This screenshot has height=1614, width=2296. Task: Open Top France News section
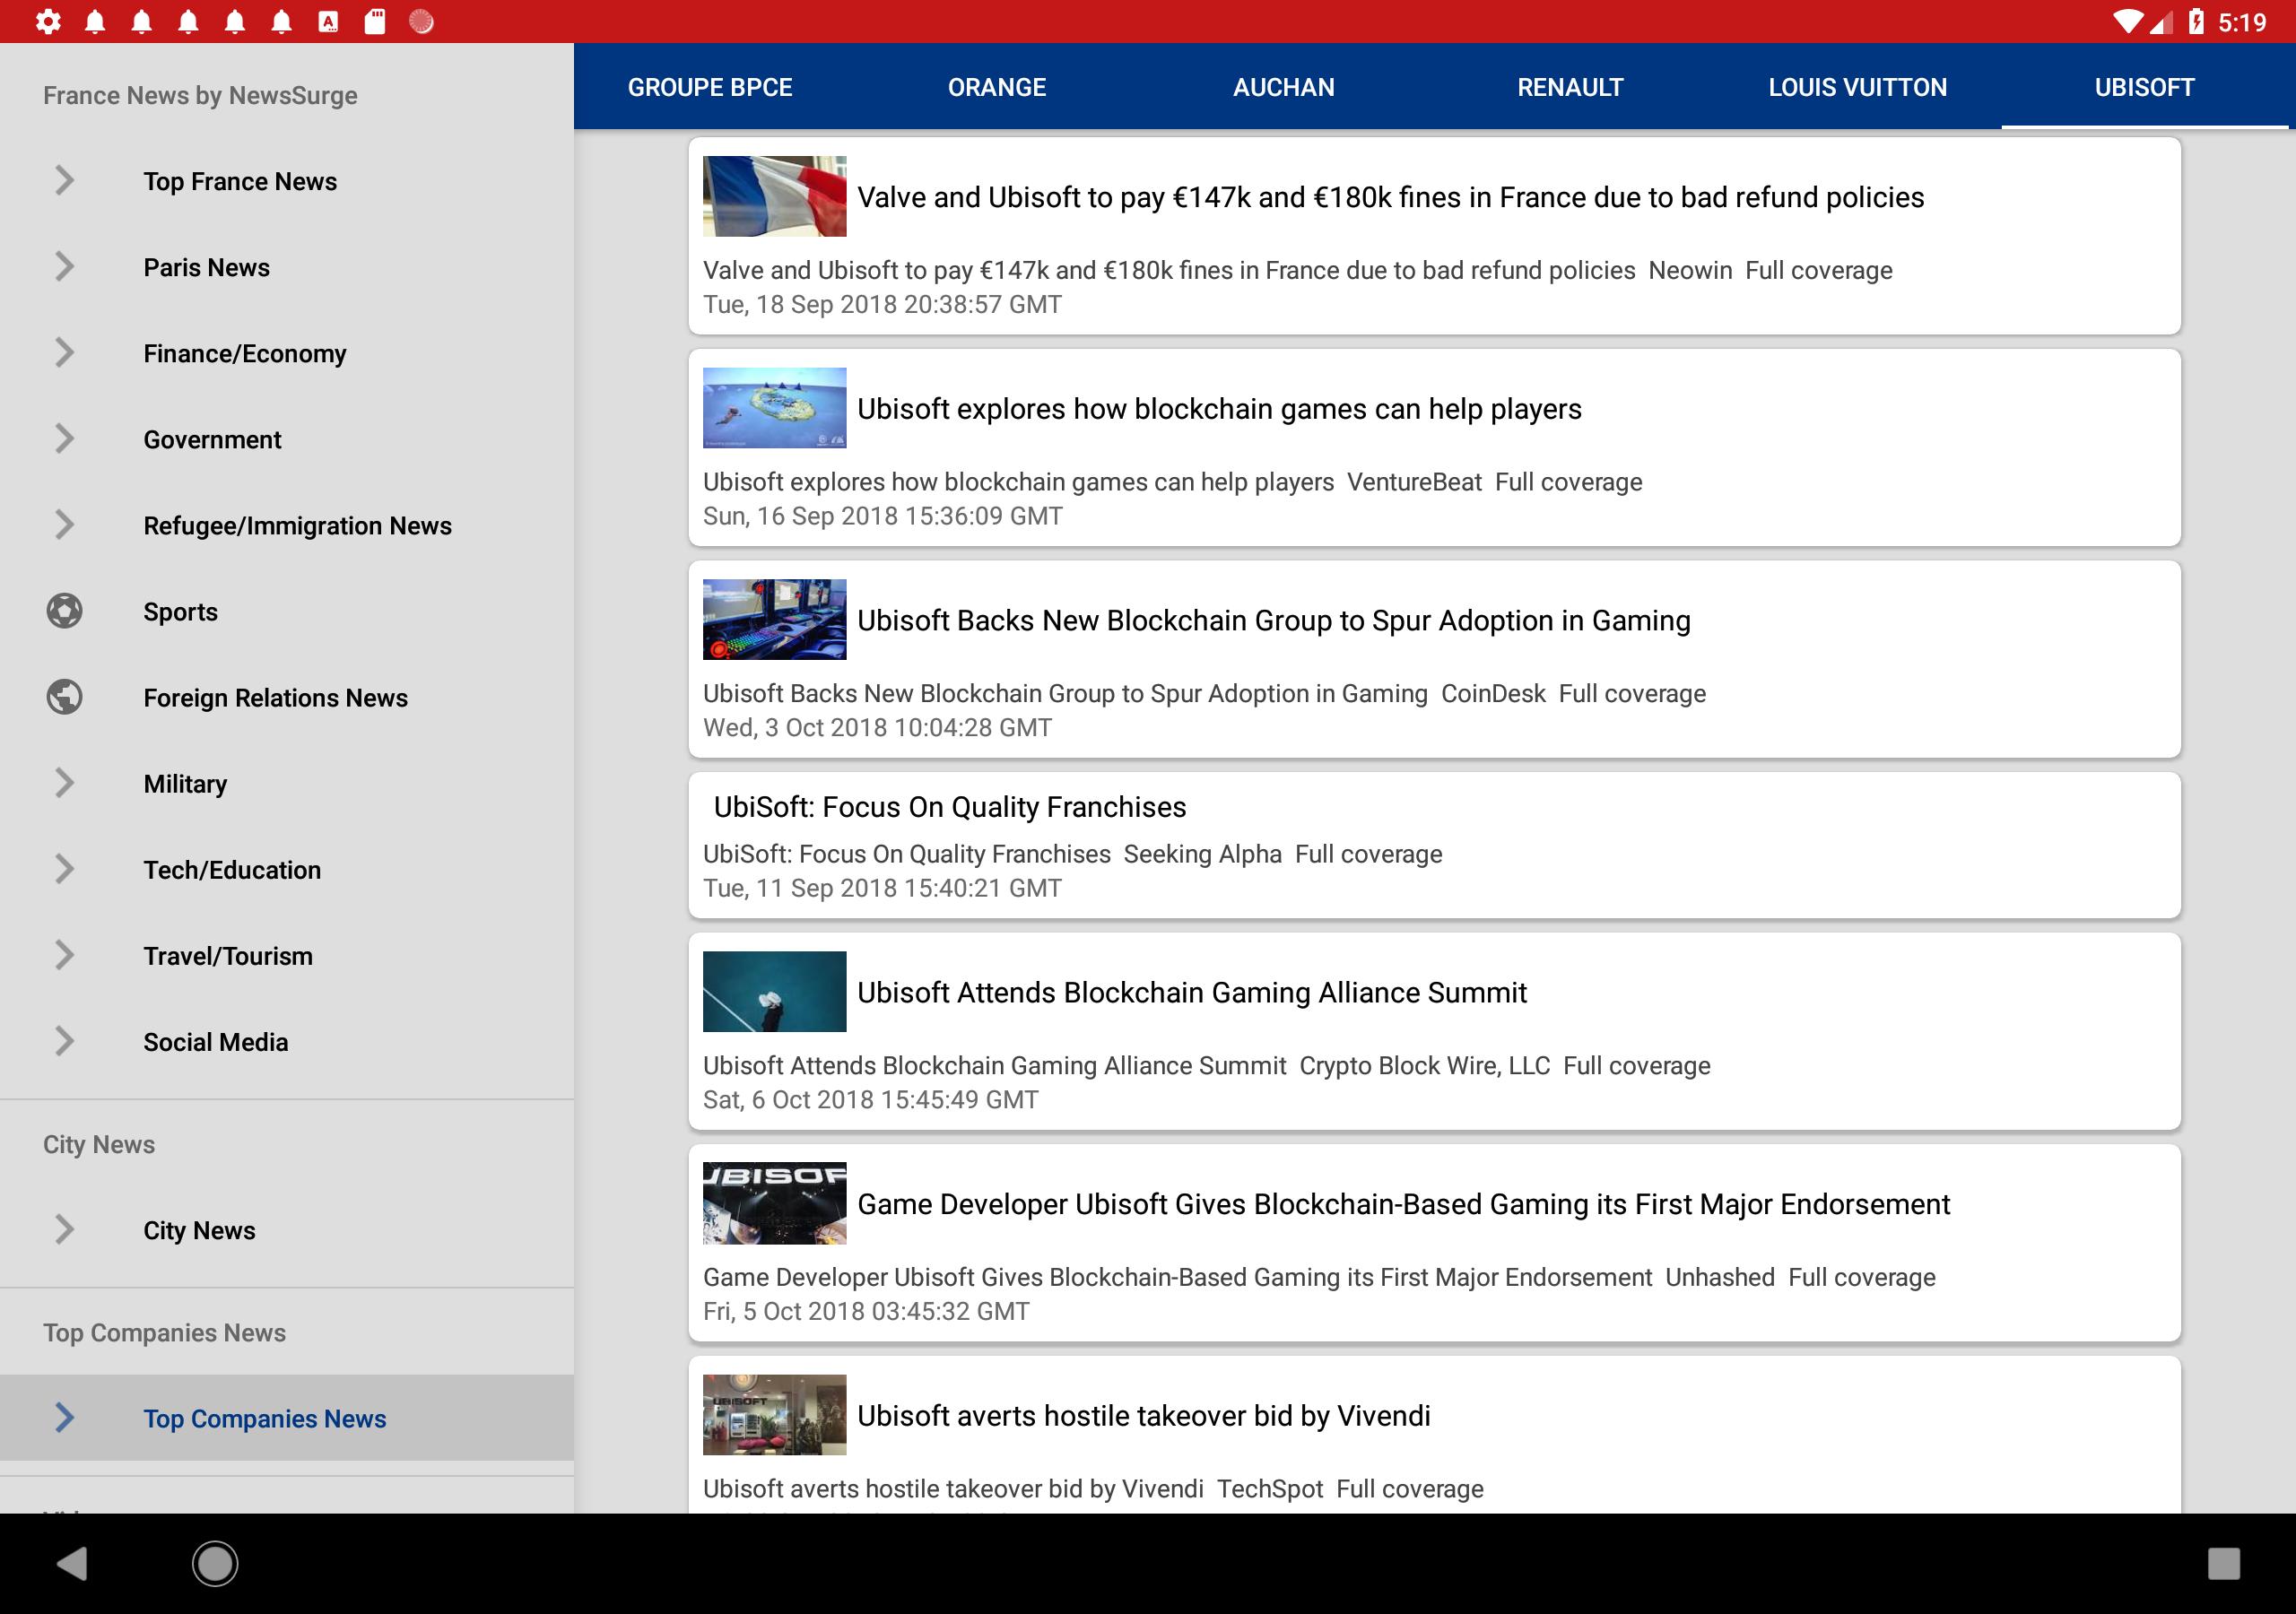[287, 181]
